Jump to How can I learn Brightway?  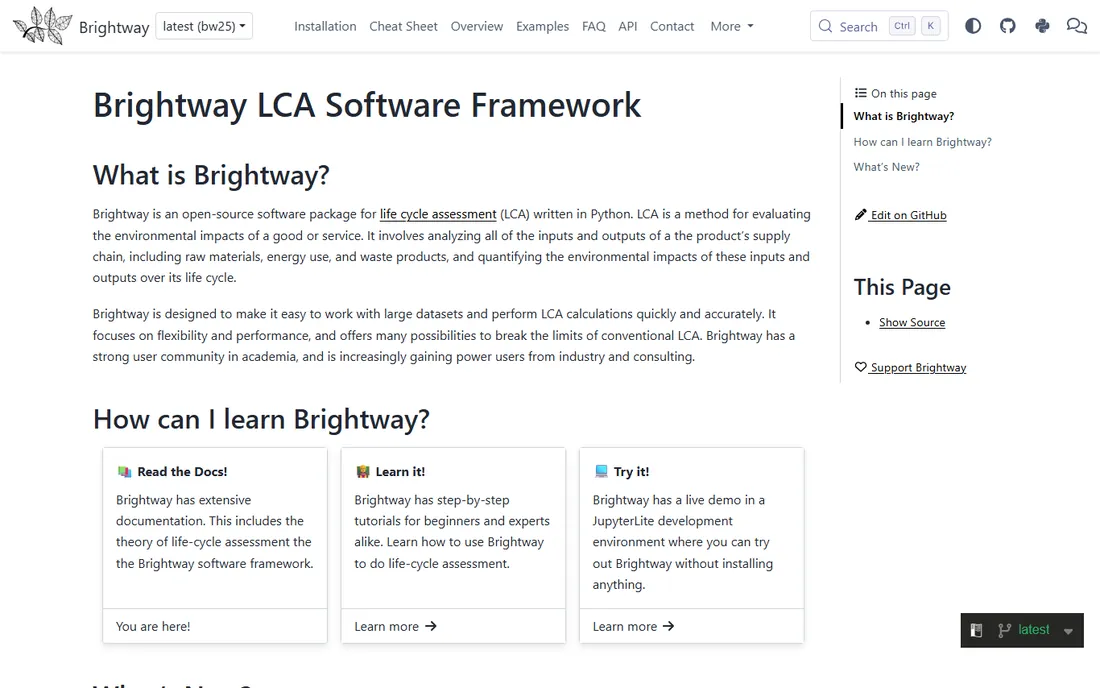(x=923, y=142)
